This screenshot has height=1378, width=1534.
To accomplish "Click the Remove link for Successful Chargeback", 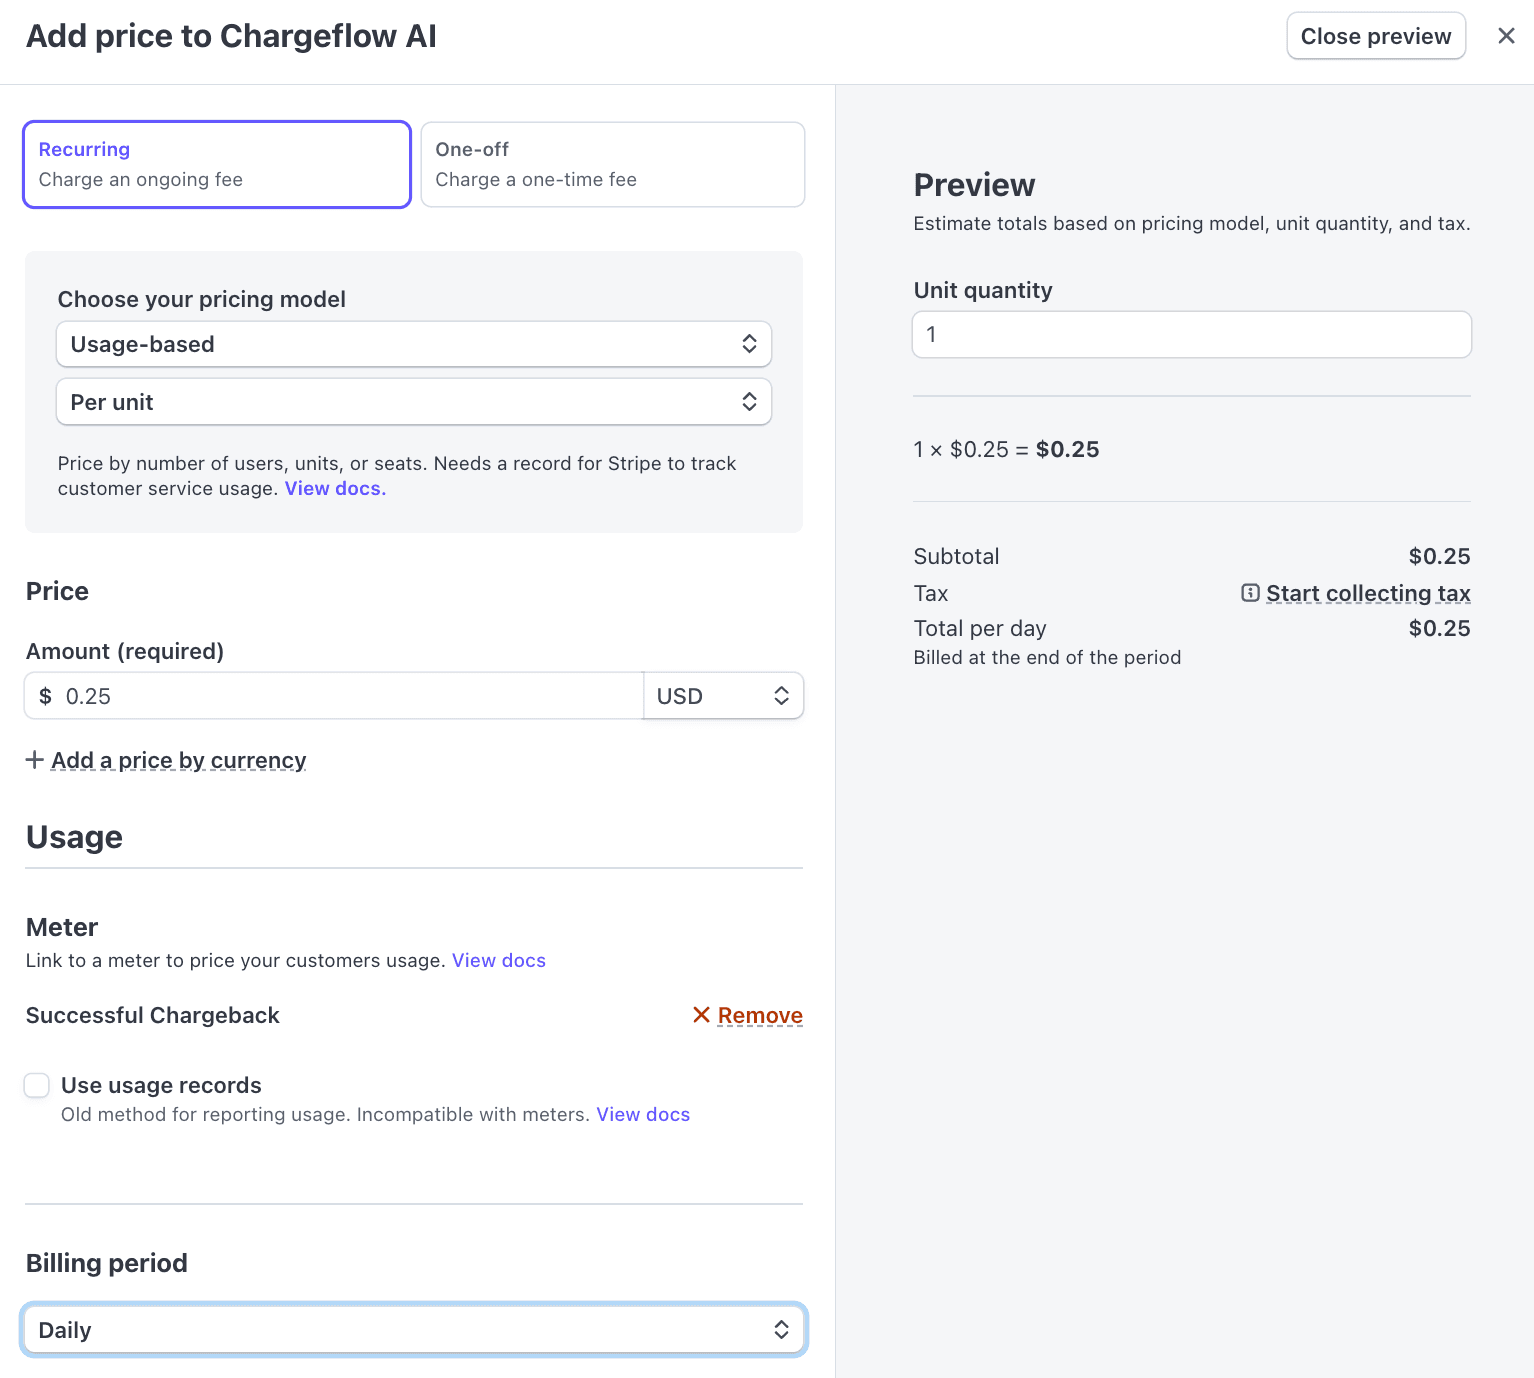I will point(760,1015).
